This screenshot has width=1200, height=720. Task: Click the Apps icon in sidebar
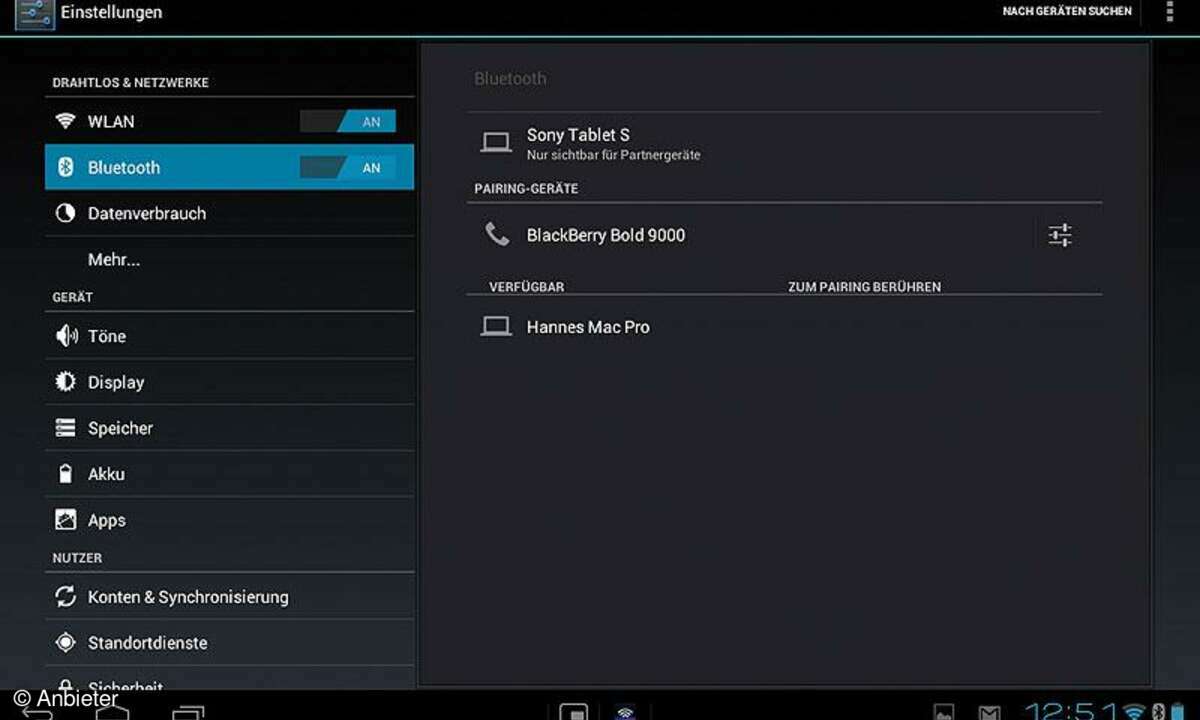coord(66,520)
